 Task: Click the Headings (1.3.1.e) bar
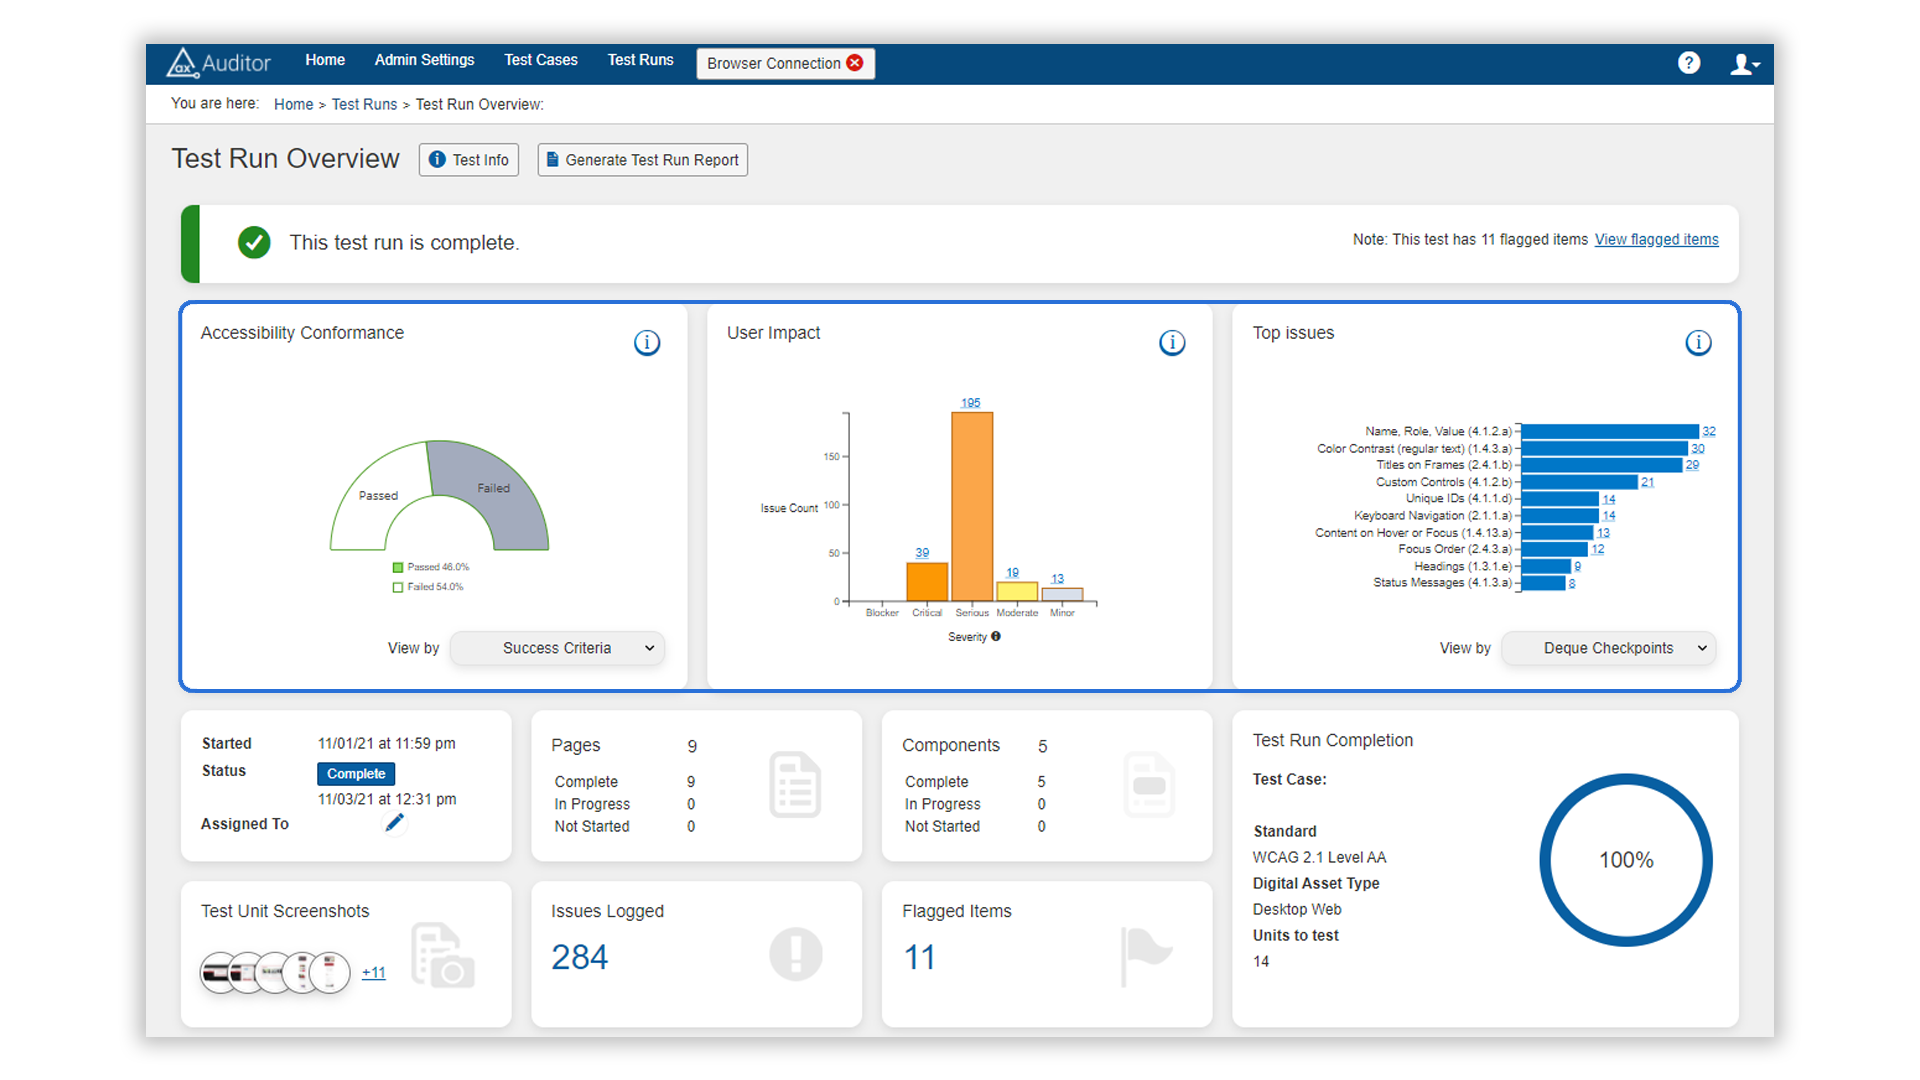pos(1546,566)
